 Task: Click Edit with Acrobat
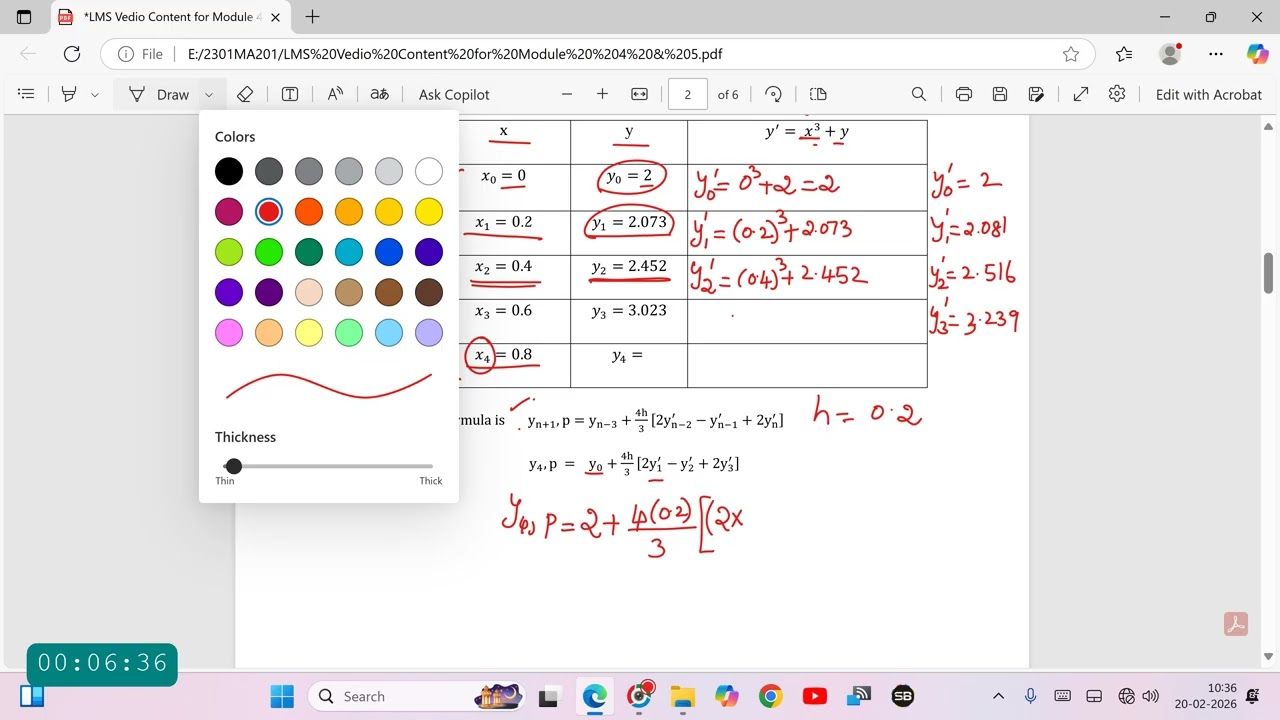pyautogui.click(x=1209, y=94)
